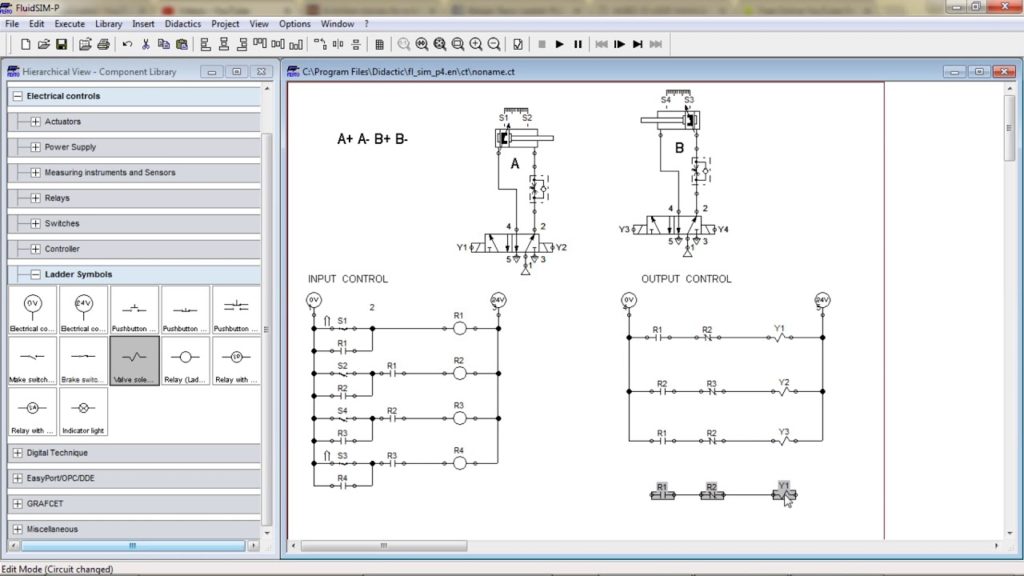The width and height of the screenshot is (1024, 576).
Task: Expand Measuring instruments and Sensors
Action: pyautogui.click(x=35, y=172)
